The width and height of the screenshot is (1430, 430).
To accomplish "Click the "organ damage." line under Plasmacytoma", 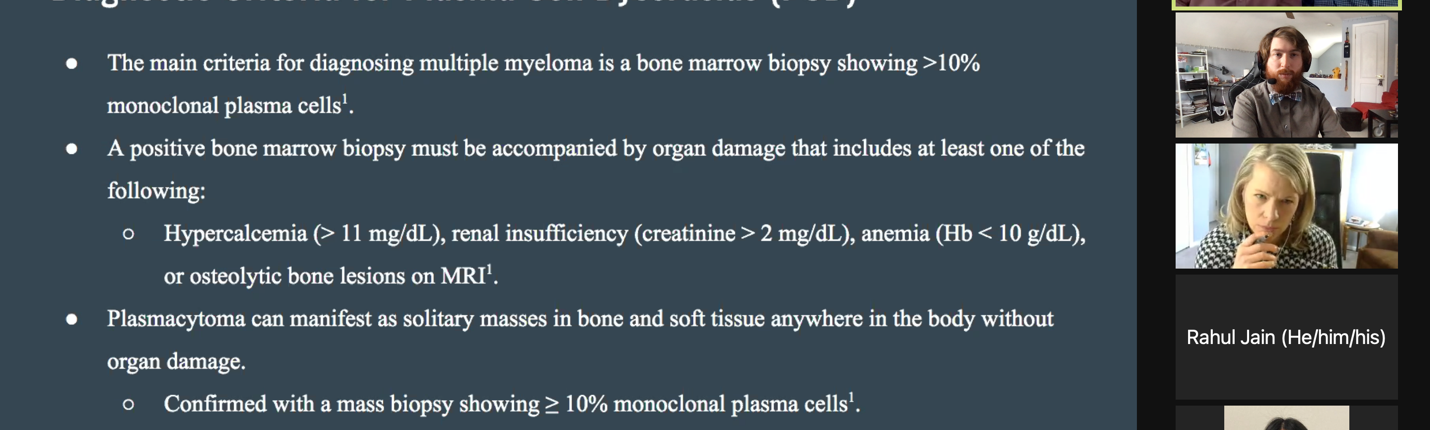I will [176, 362].
